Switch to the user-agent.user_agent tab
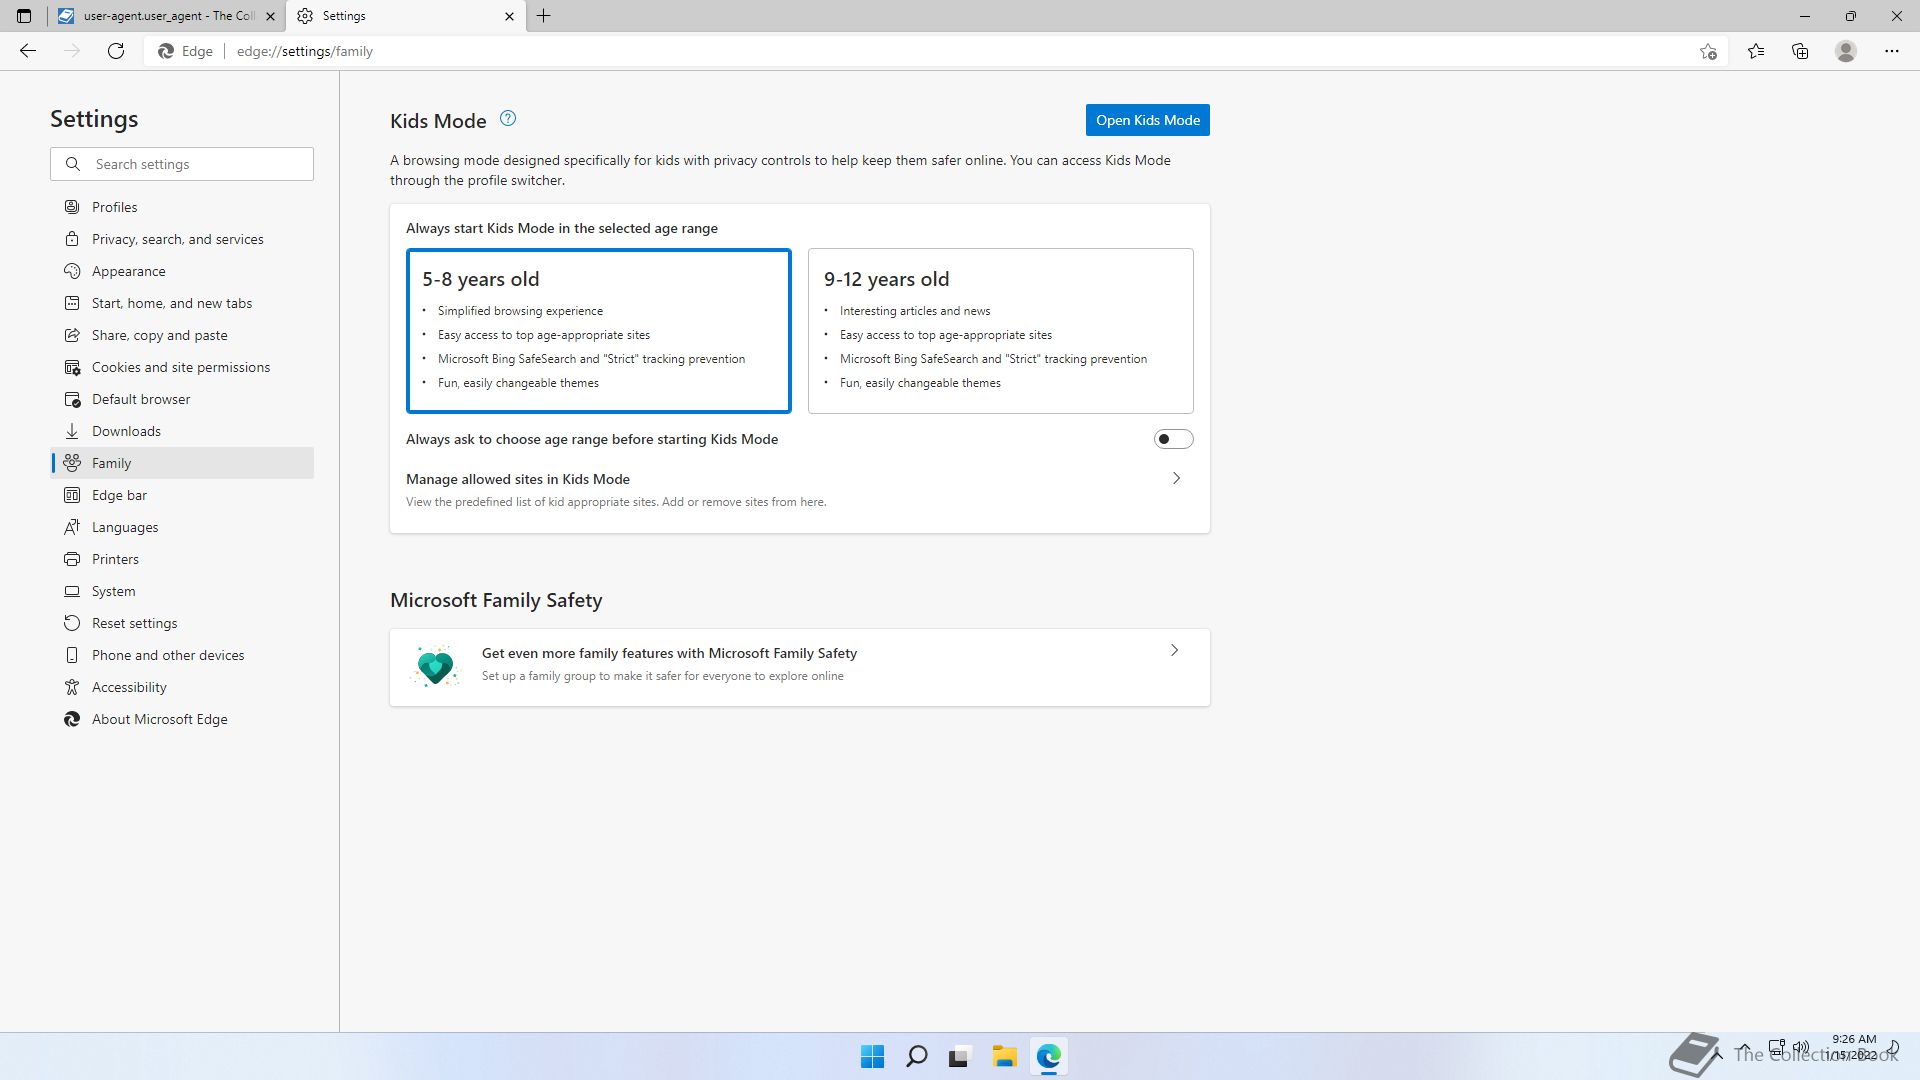Viewport: 1920px width, 1080px height. pyautogui.click(x=165, y=16)
